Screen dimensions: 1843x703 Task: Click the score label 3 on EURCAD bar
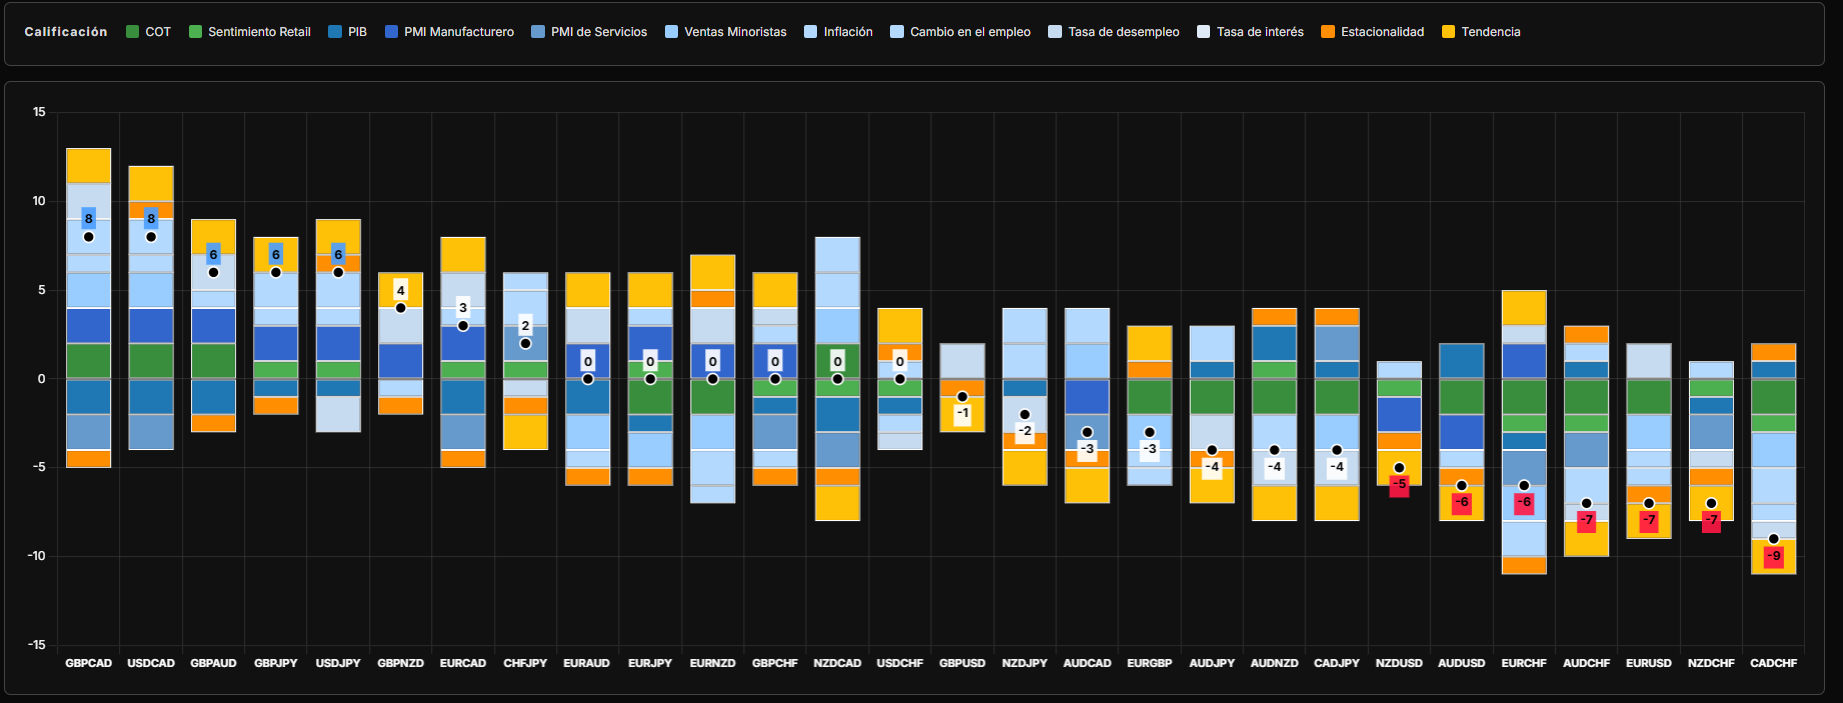coord(463,308)
